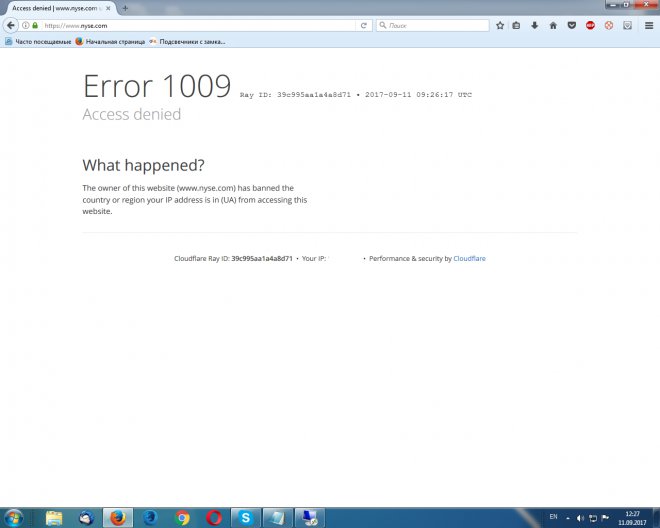Bookmark this page with the star icon
Screen dimensions: 660x528
click(x=500, y=25)
